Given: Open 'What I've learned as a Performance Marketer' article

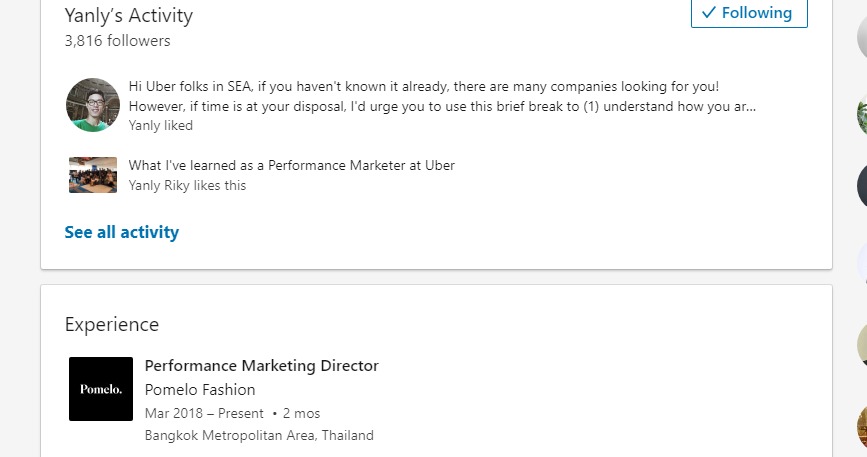Looking at the screenshot, I should 292,165.
